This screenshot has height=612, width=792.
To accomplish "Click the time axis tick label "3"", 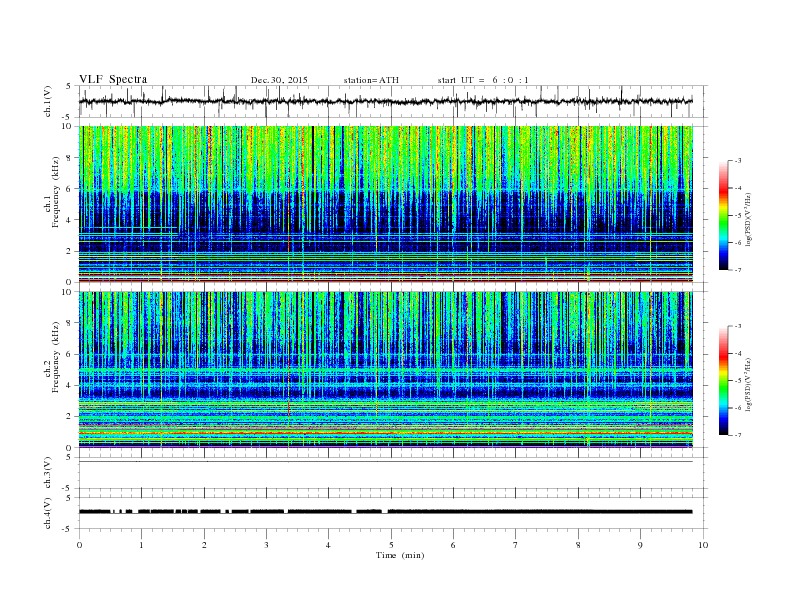I will (x=267, y=545).
